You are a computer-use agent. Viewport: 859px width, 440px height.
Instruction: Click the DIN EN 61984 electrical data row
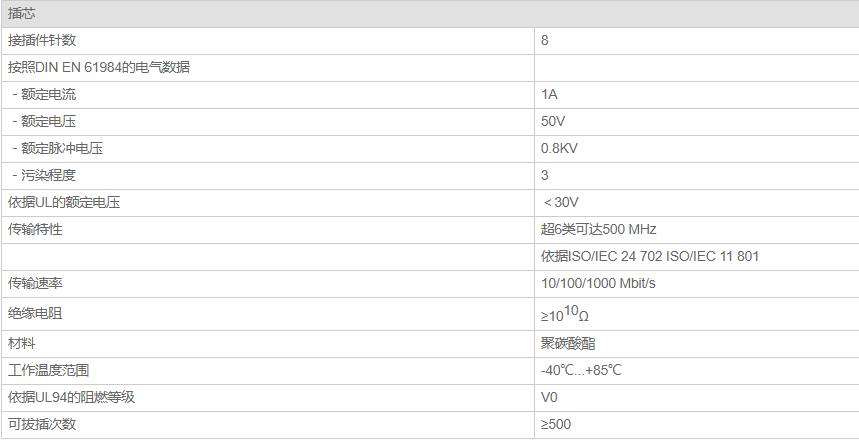[x=99, y=68]
